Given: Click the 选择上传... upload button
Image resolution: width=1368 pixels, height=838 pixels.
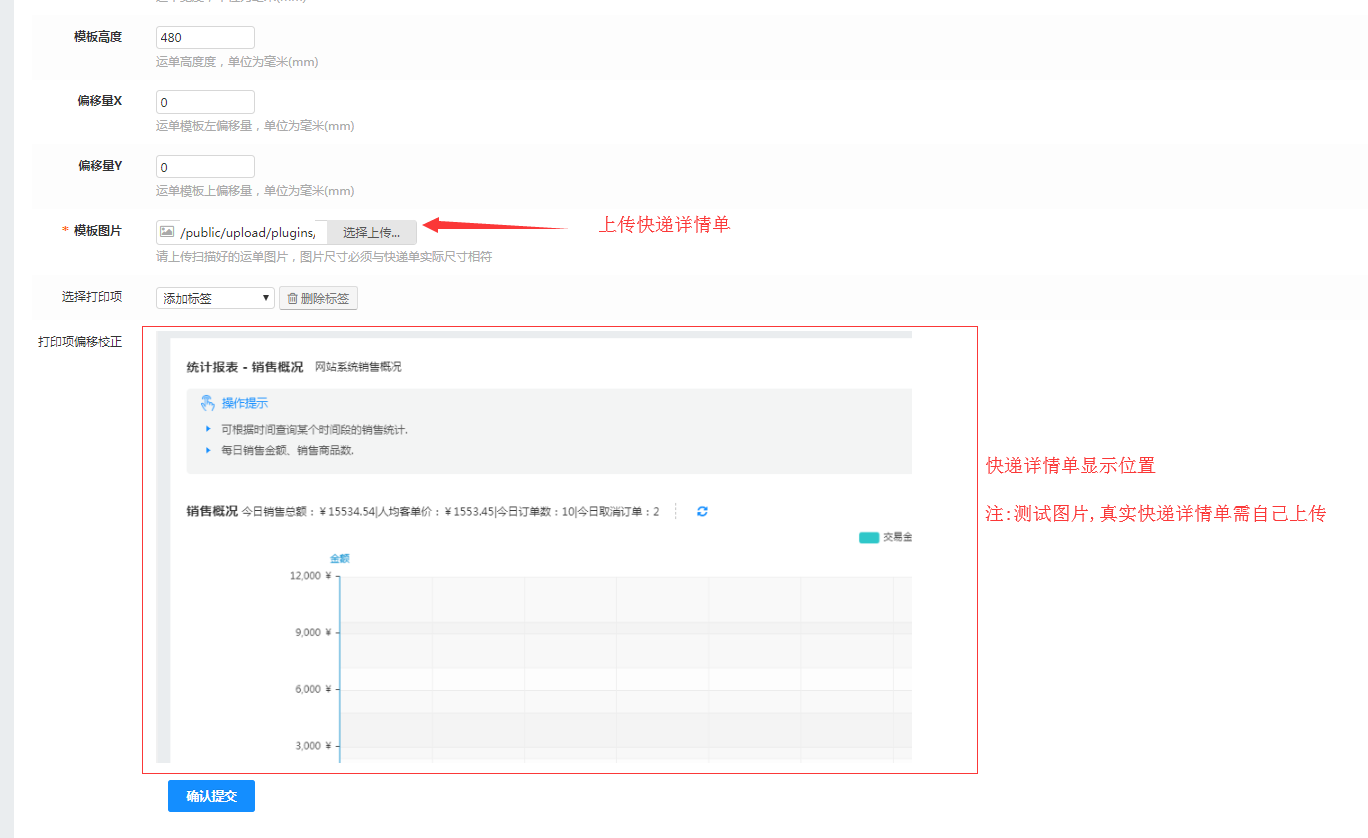Looking at the screenshot, I should point(371,233).
